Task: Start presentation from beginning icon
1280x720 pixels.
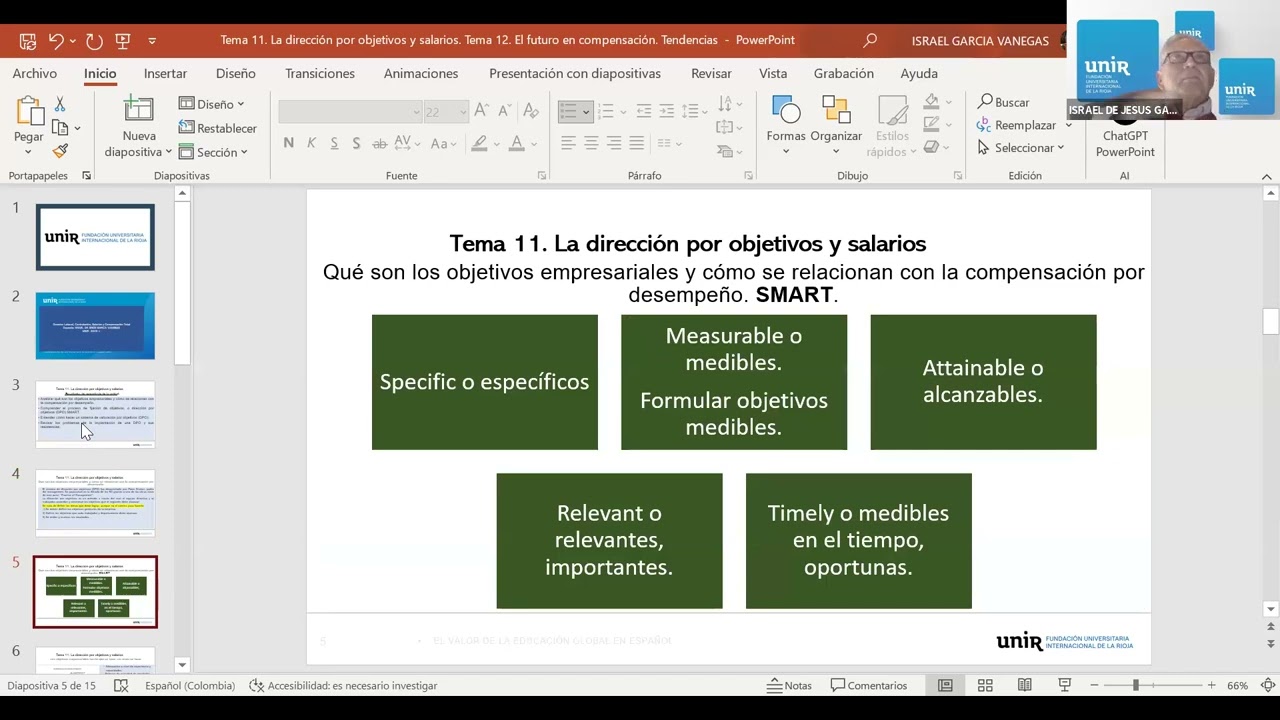Action: (123, 41)
